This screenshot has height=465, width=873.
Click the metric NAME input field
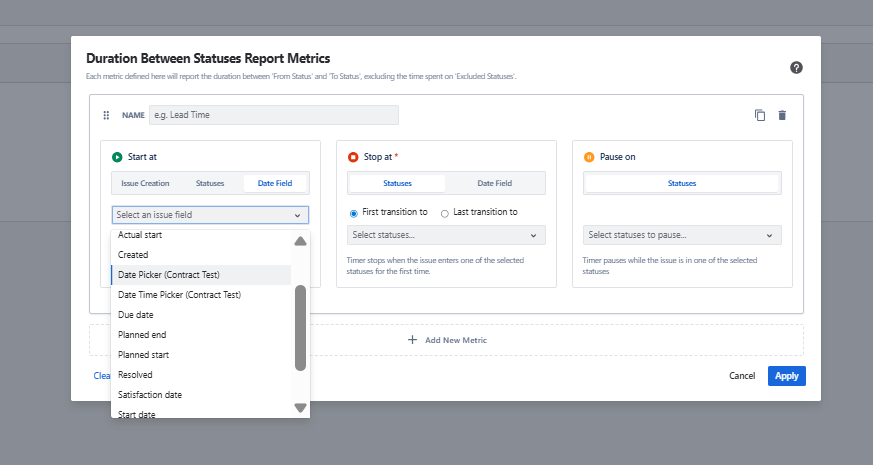(x=273, y=115)
